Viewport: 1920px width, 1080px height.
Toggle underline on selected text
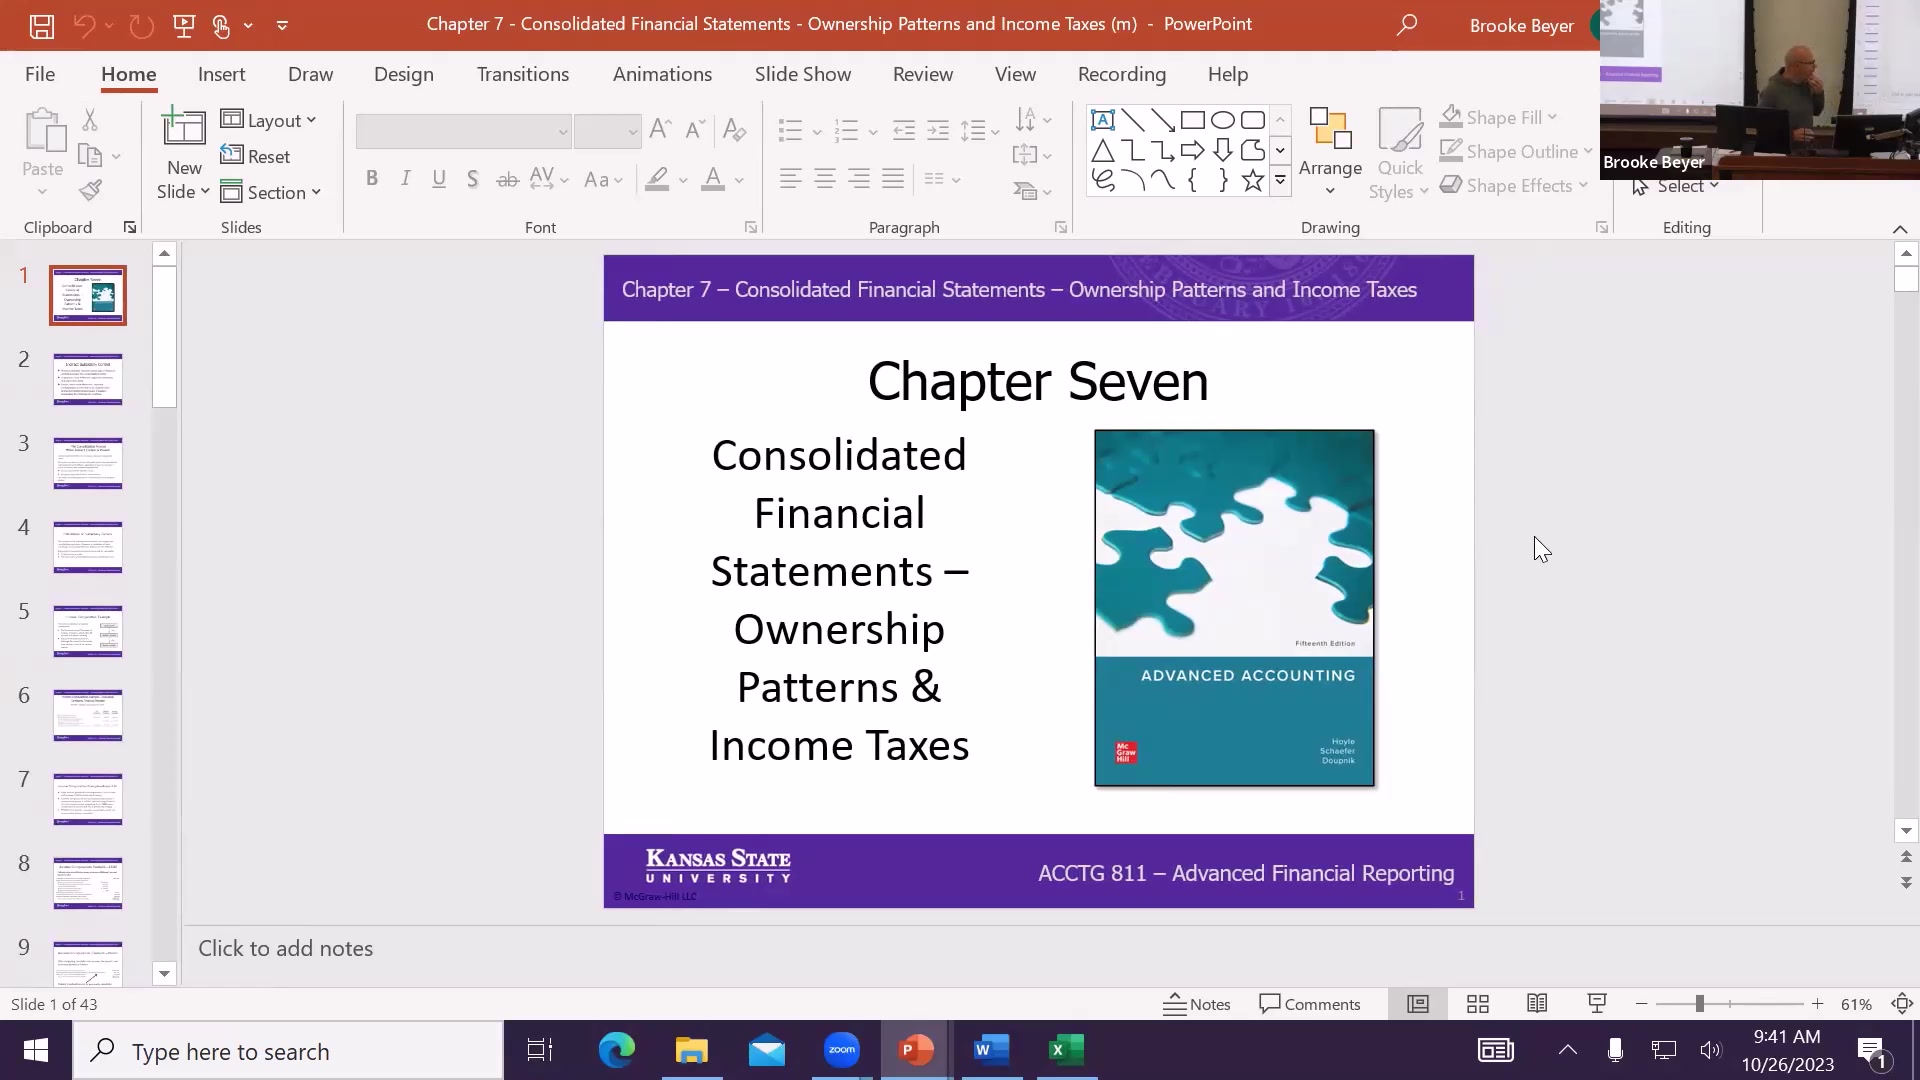[440, 178]
